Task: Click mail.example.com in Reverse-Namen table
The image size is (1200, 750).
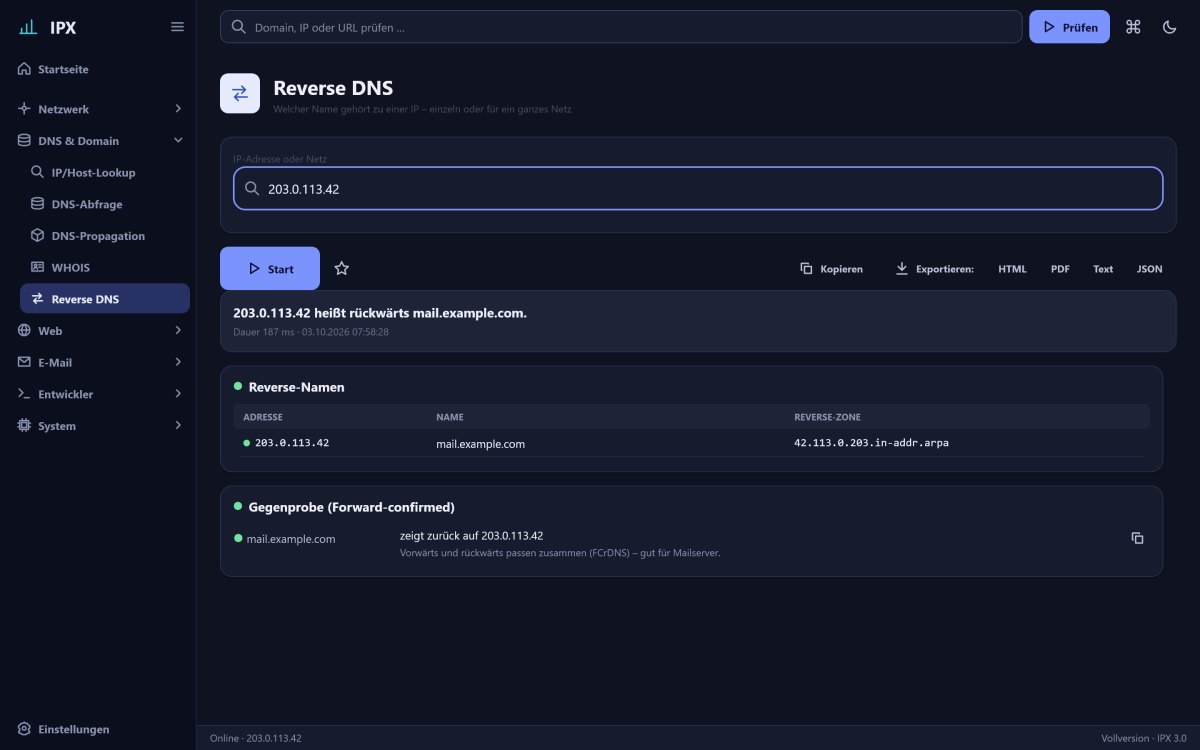Action: click(x=480, y=443)
